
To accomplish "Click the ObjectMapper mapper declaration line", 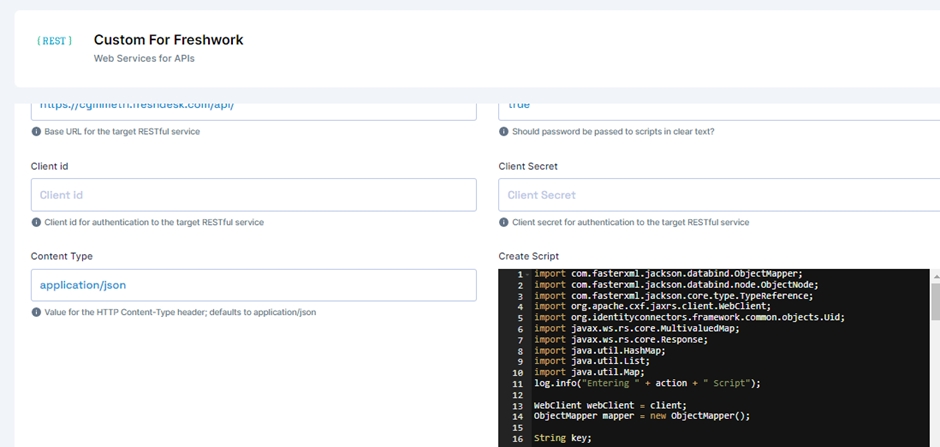I will (x=641, y=416).
